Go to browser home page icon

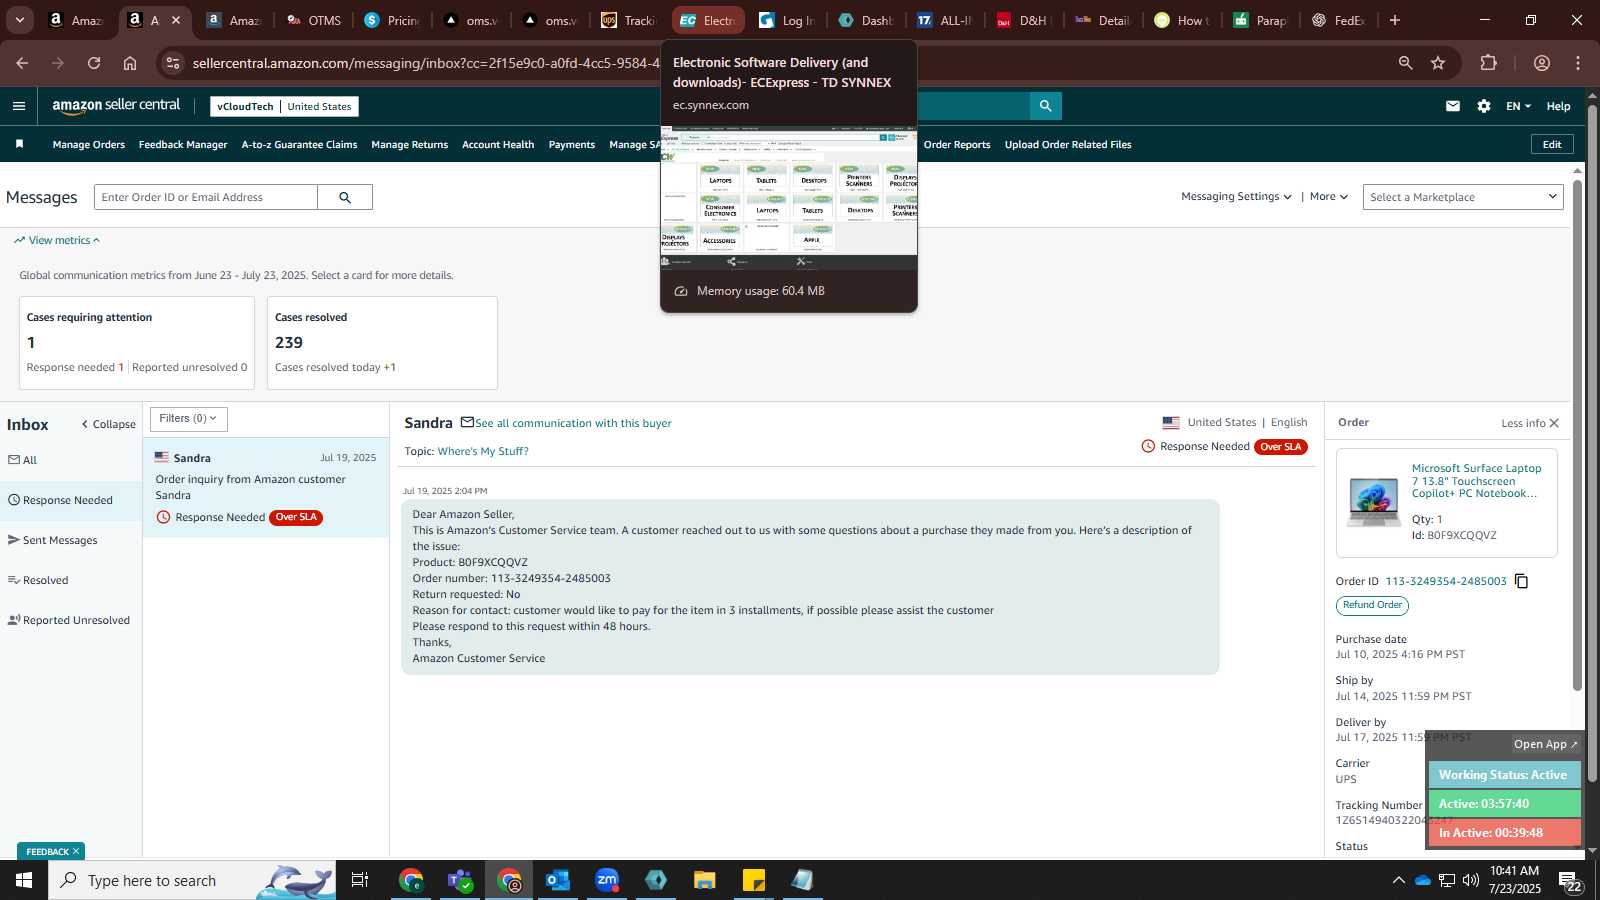(130, 63)
